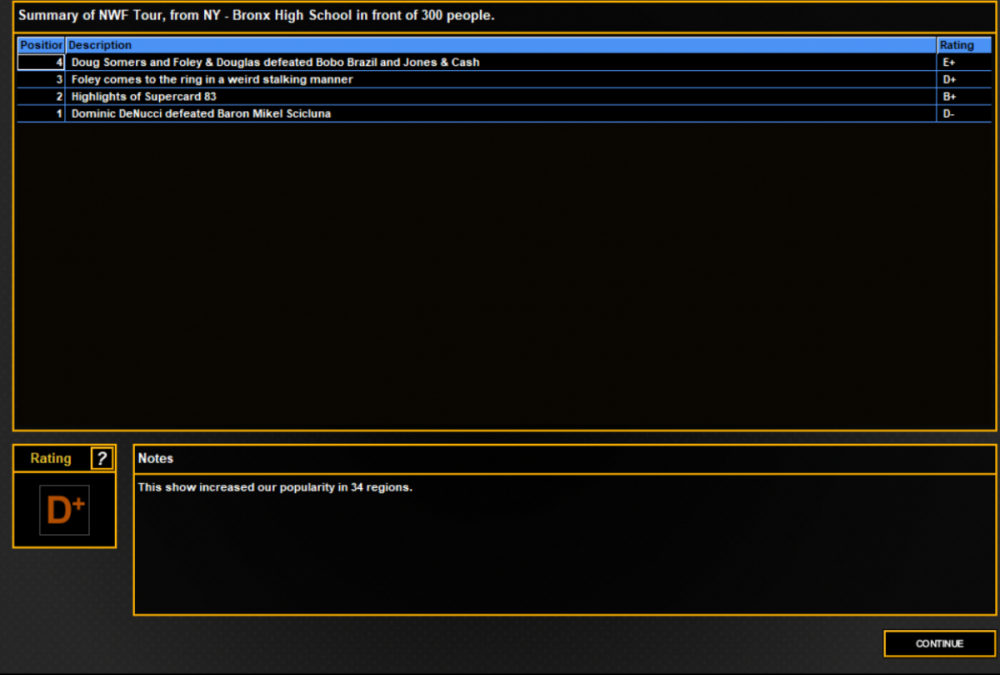
Task: Click position cell number 1
Action: point(41,114)
